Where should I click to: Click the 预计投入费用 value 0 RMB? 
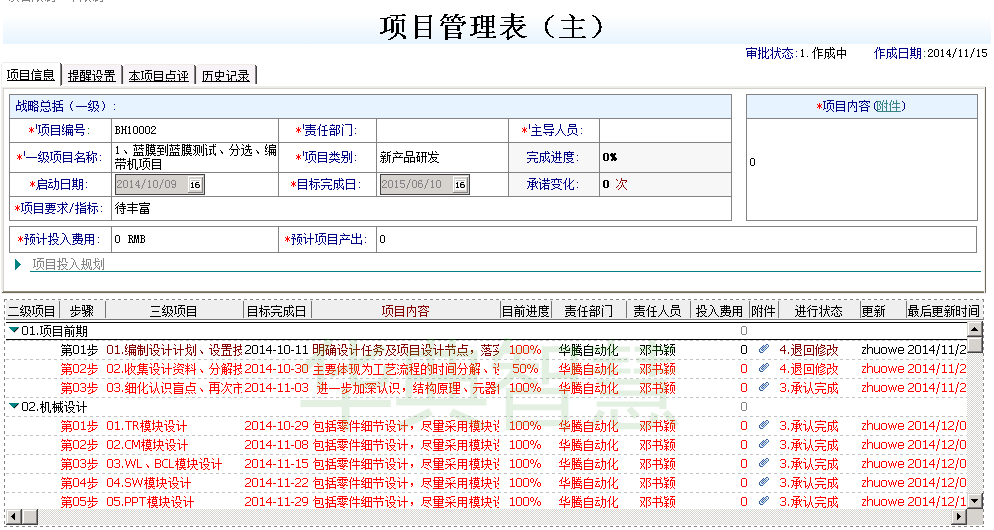click(130, 239)
